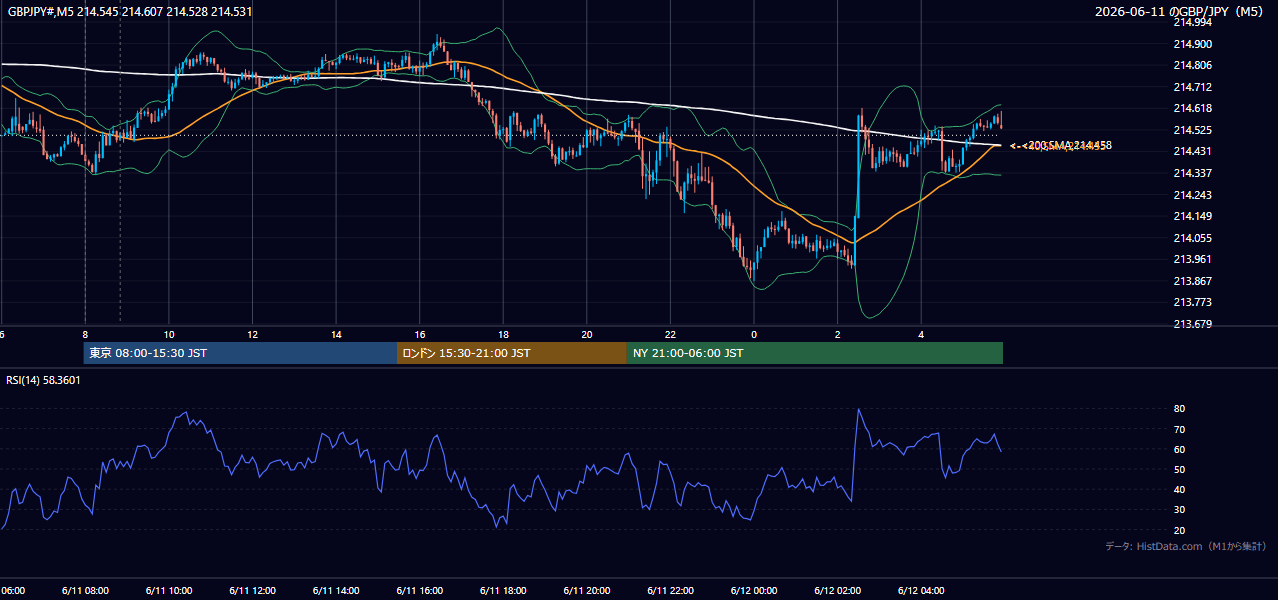Click price axis label 214.806

(1191, 65)
